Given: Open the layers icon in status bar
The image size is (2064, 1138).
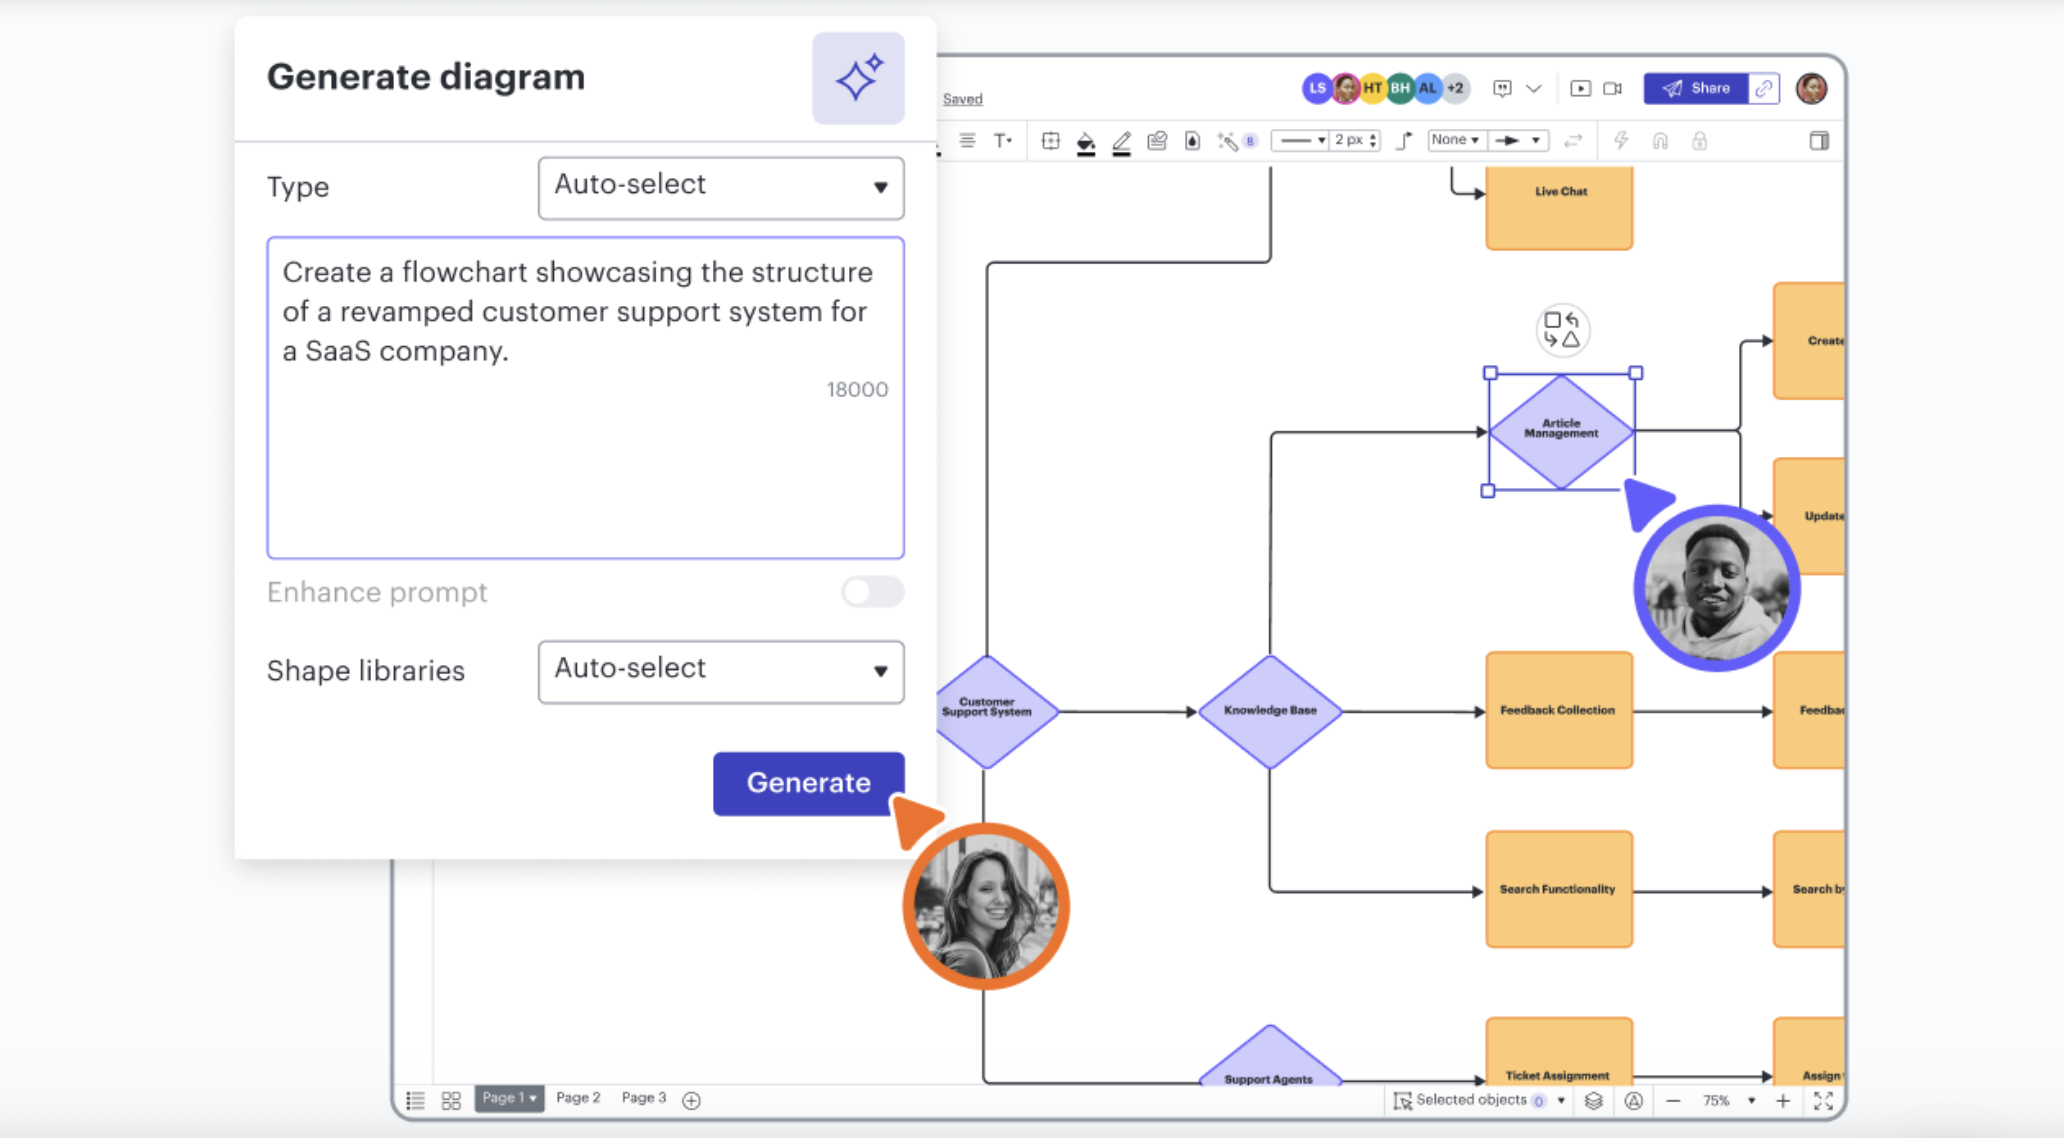Looking at the screenshot, I should (x=1594, y=1100).
